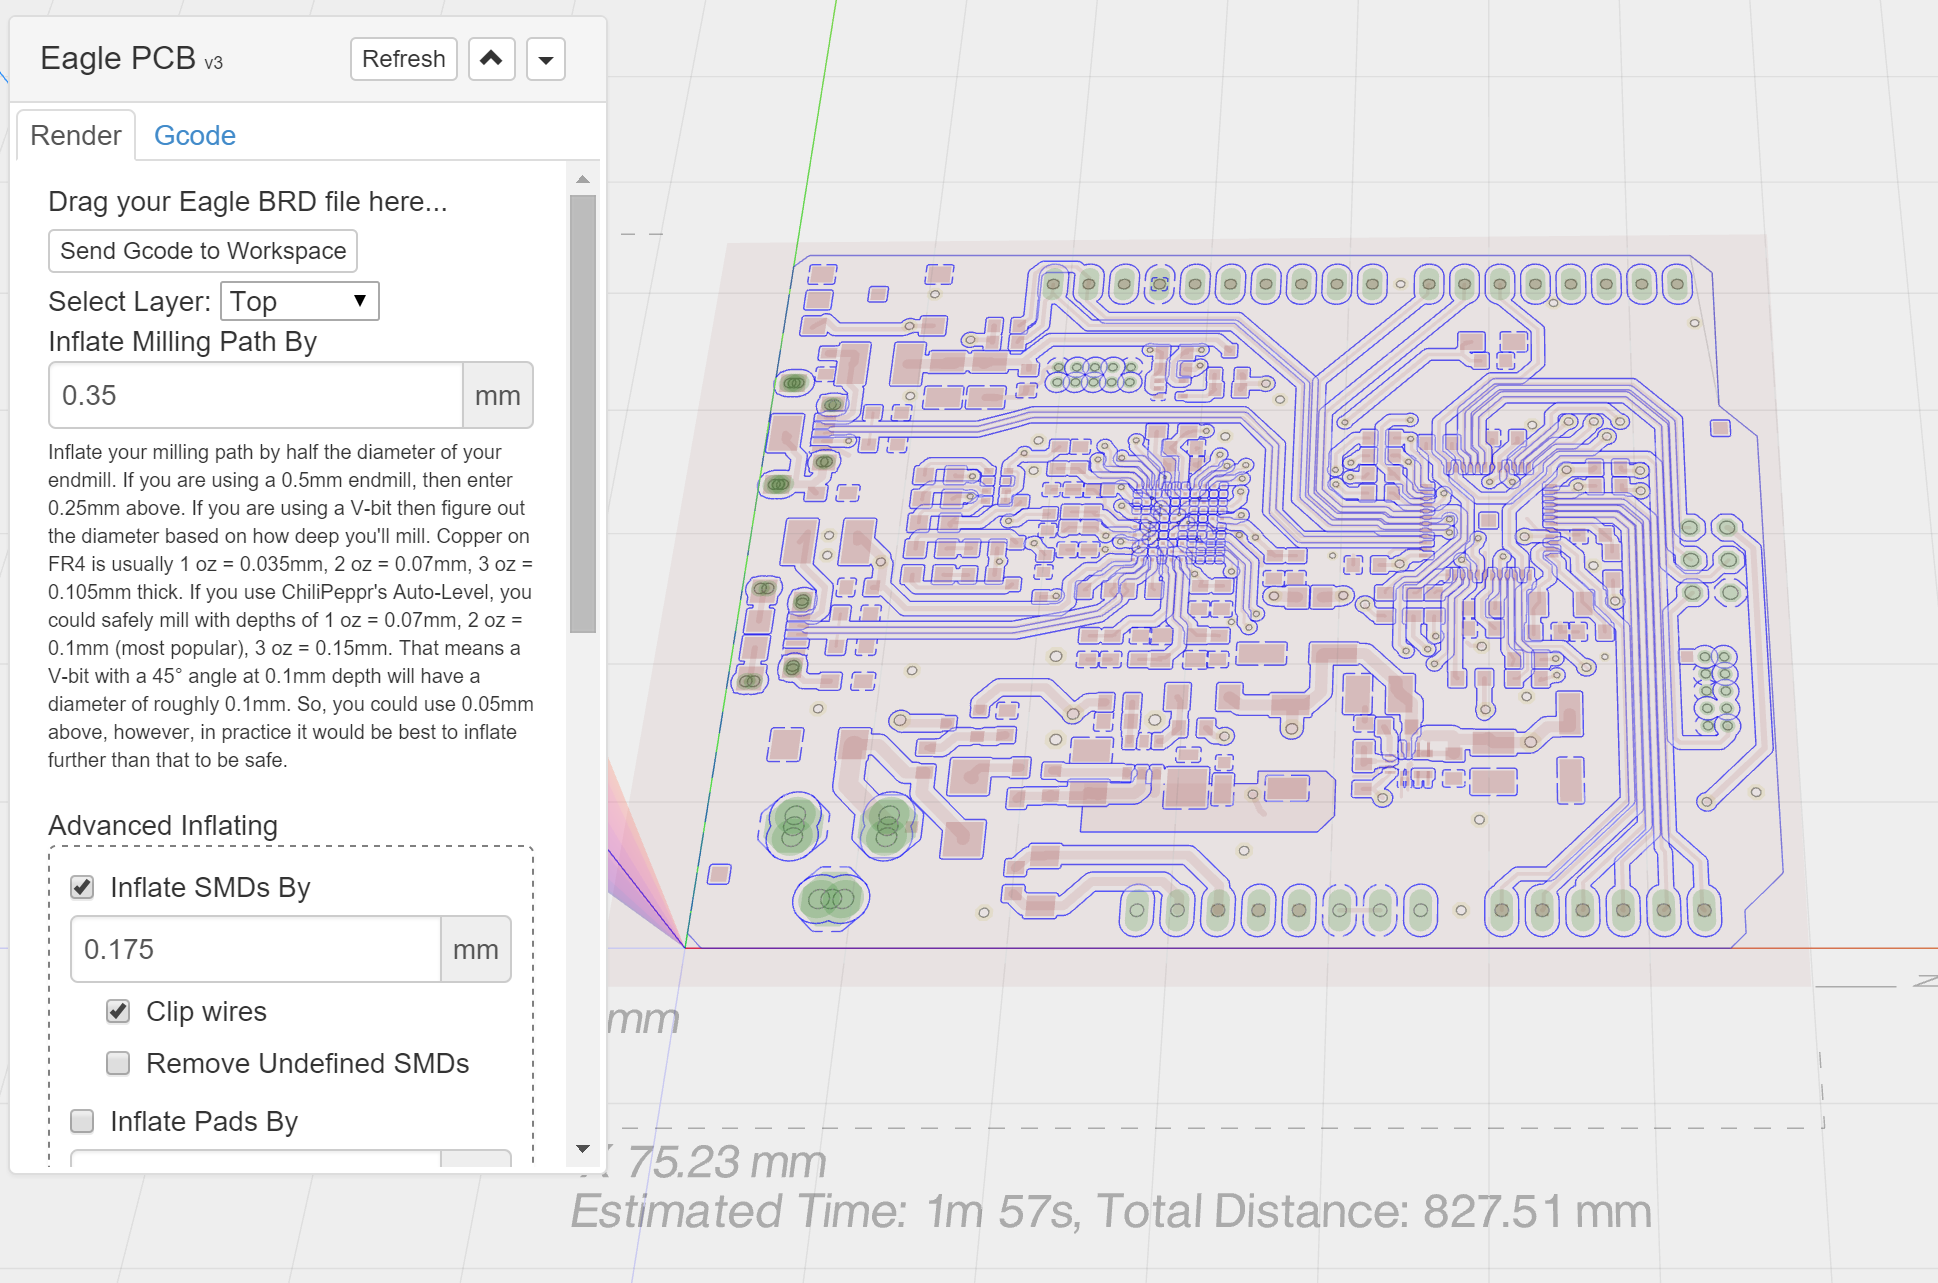
Task: Click the Eagle PCB widget title
Action: point(118,59)
